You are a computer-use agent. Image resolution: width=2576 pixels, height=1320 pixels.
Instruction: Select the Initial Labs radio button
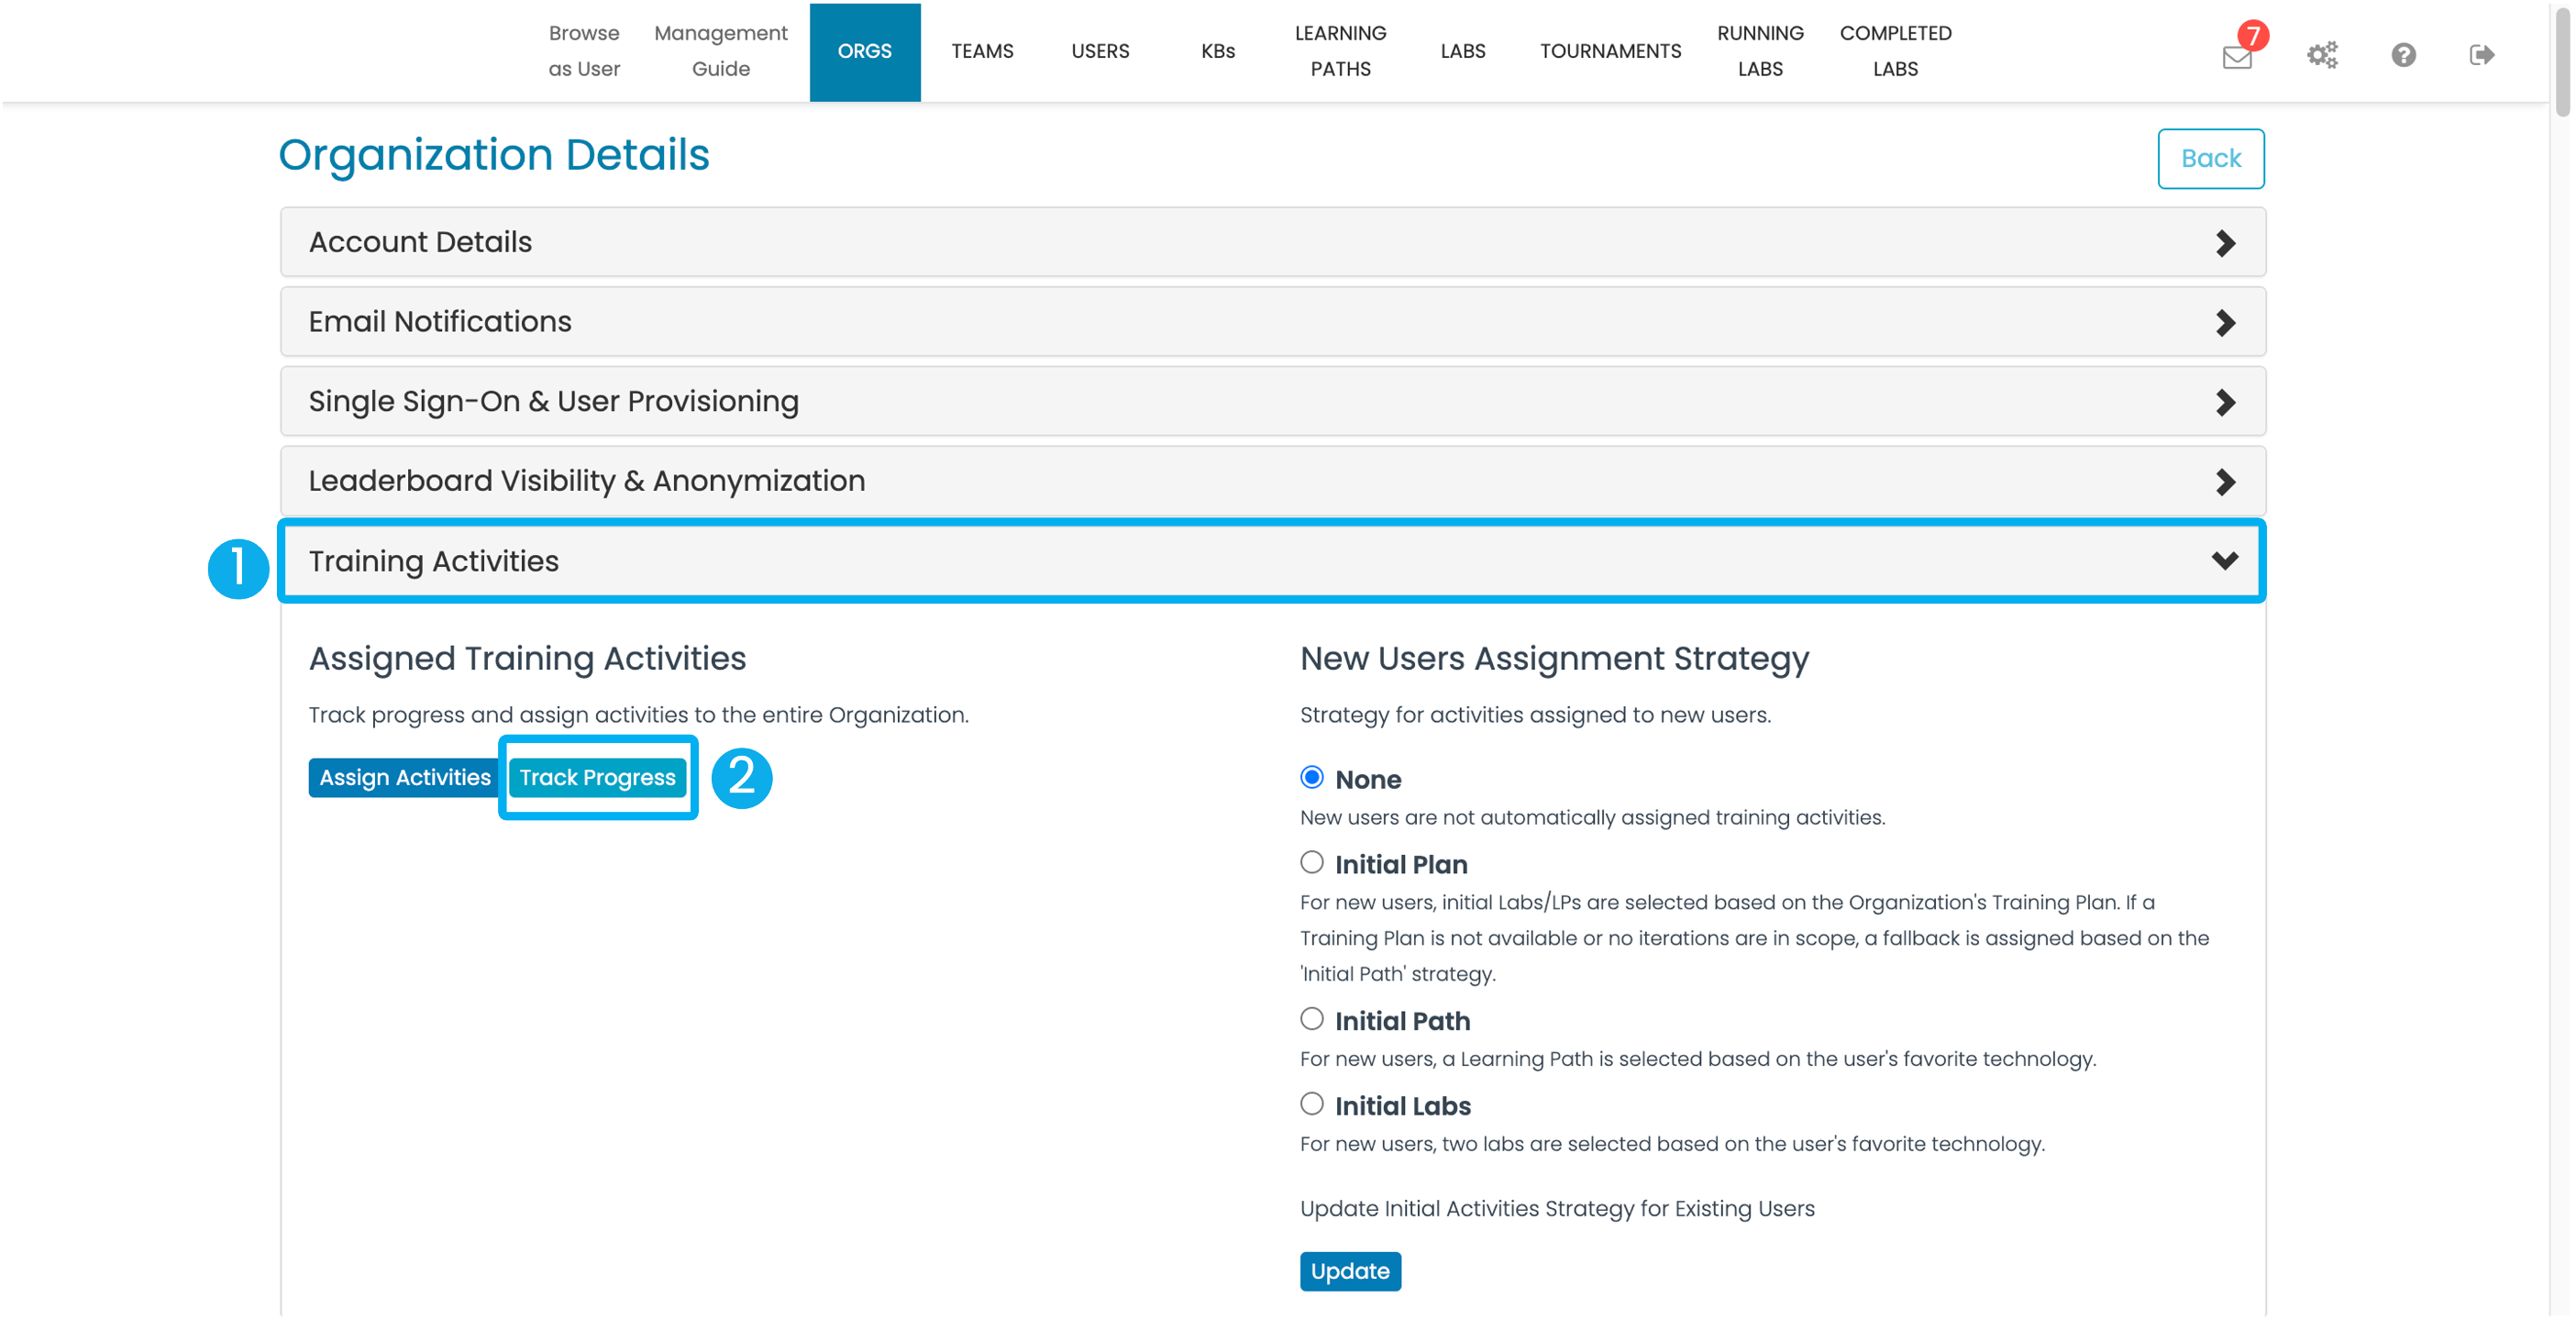(1311, 1104)
